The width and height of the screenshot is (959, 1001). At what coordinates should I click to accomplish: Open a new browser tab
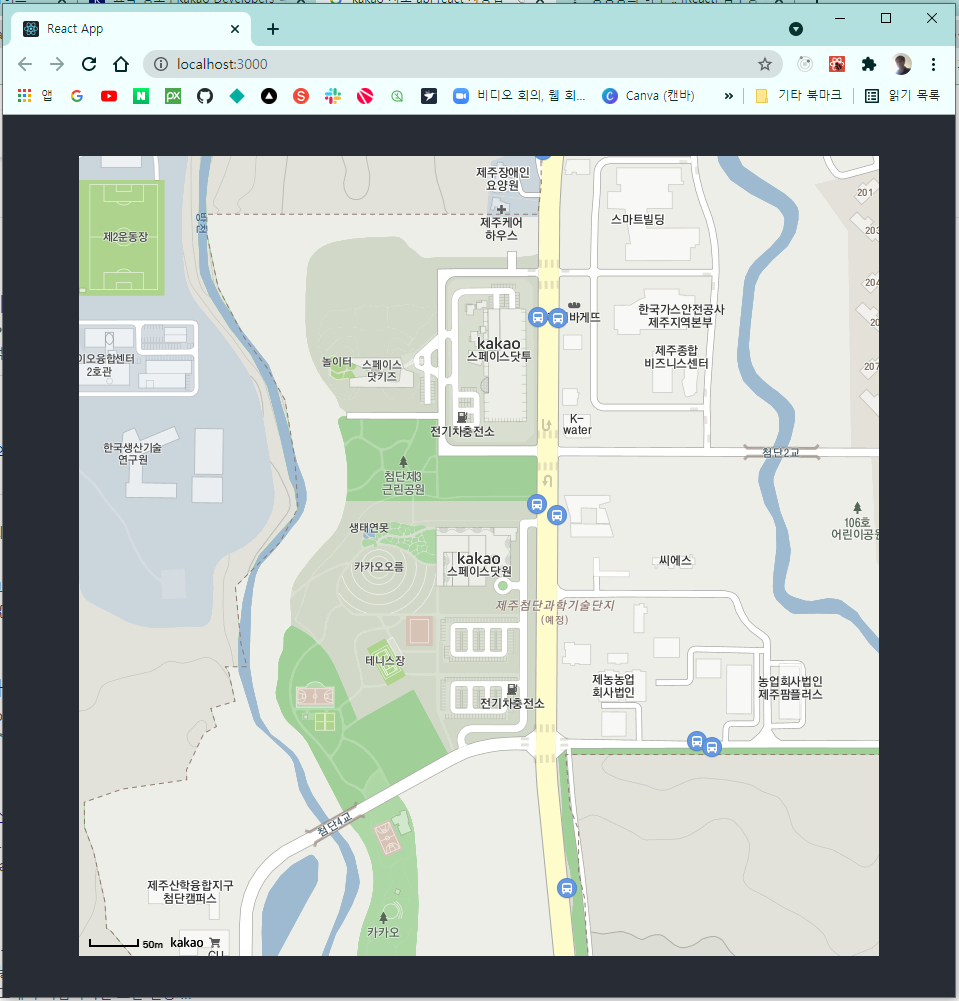tap(273, 29)
